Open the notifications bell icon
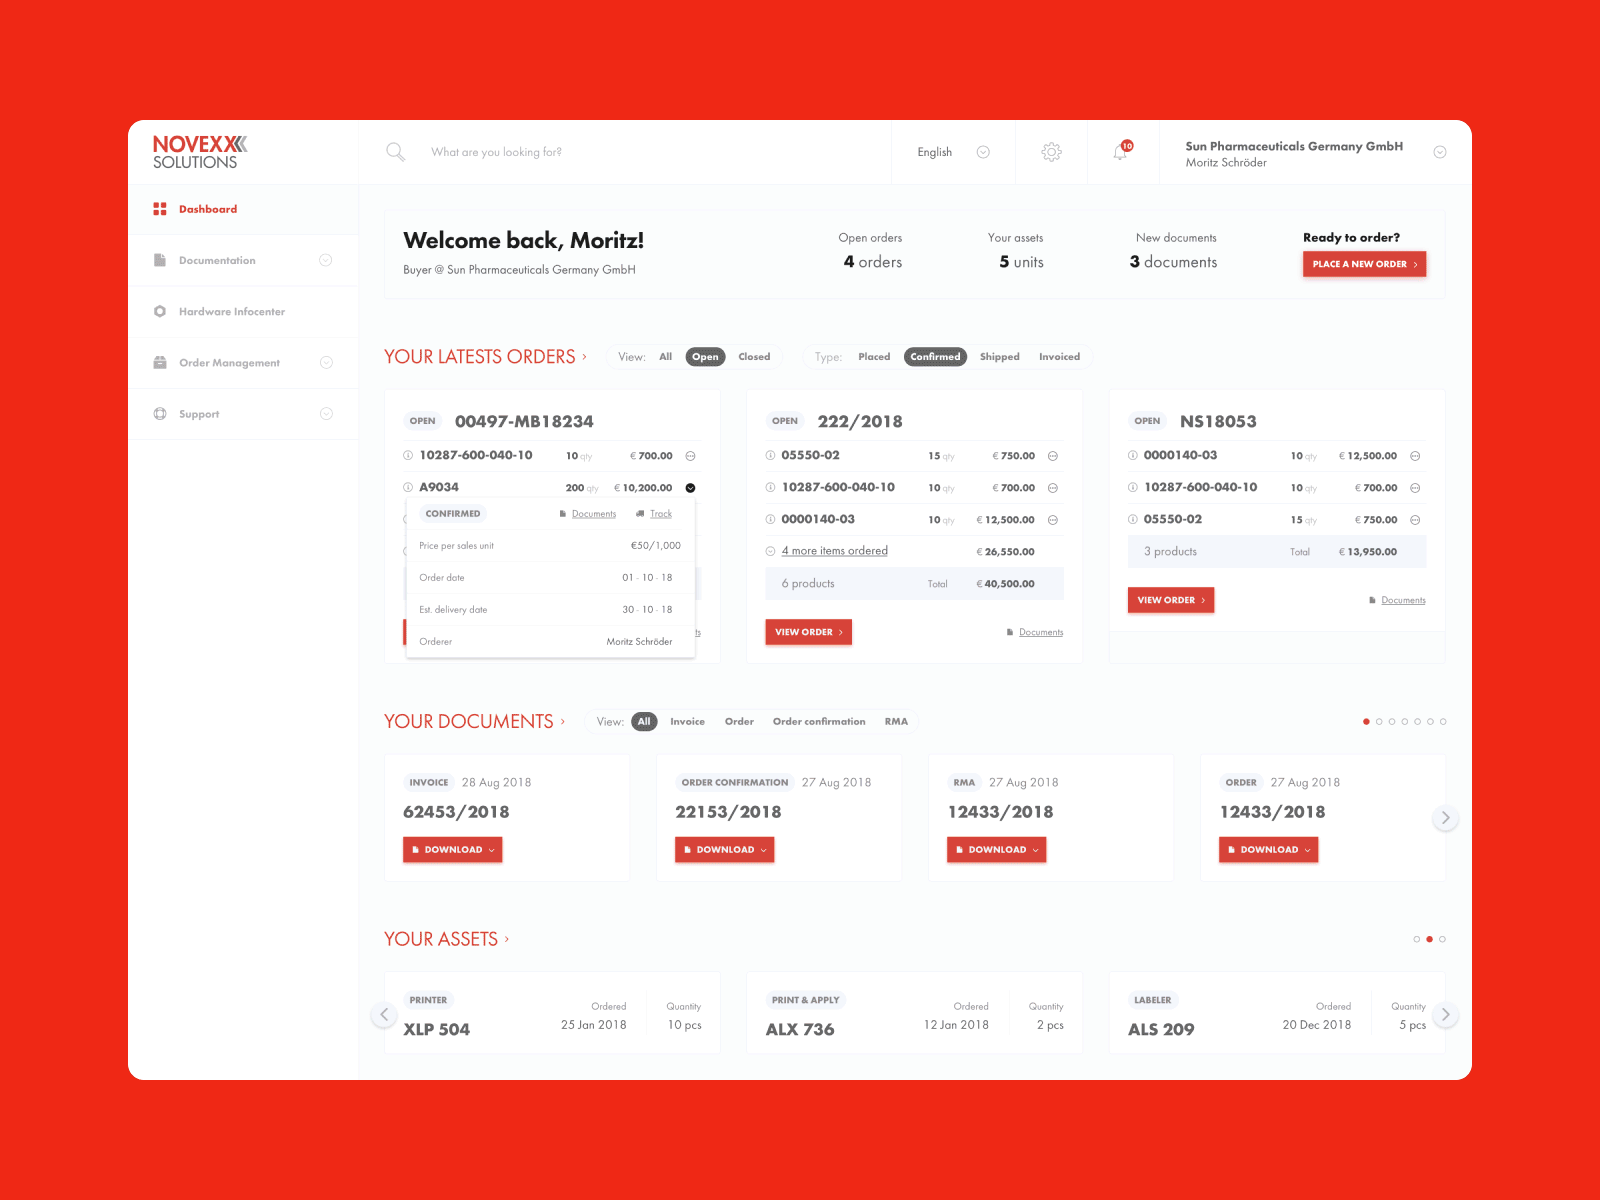This screenshot has width=1600, height=1200. [1121, 152]
